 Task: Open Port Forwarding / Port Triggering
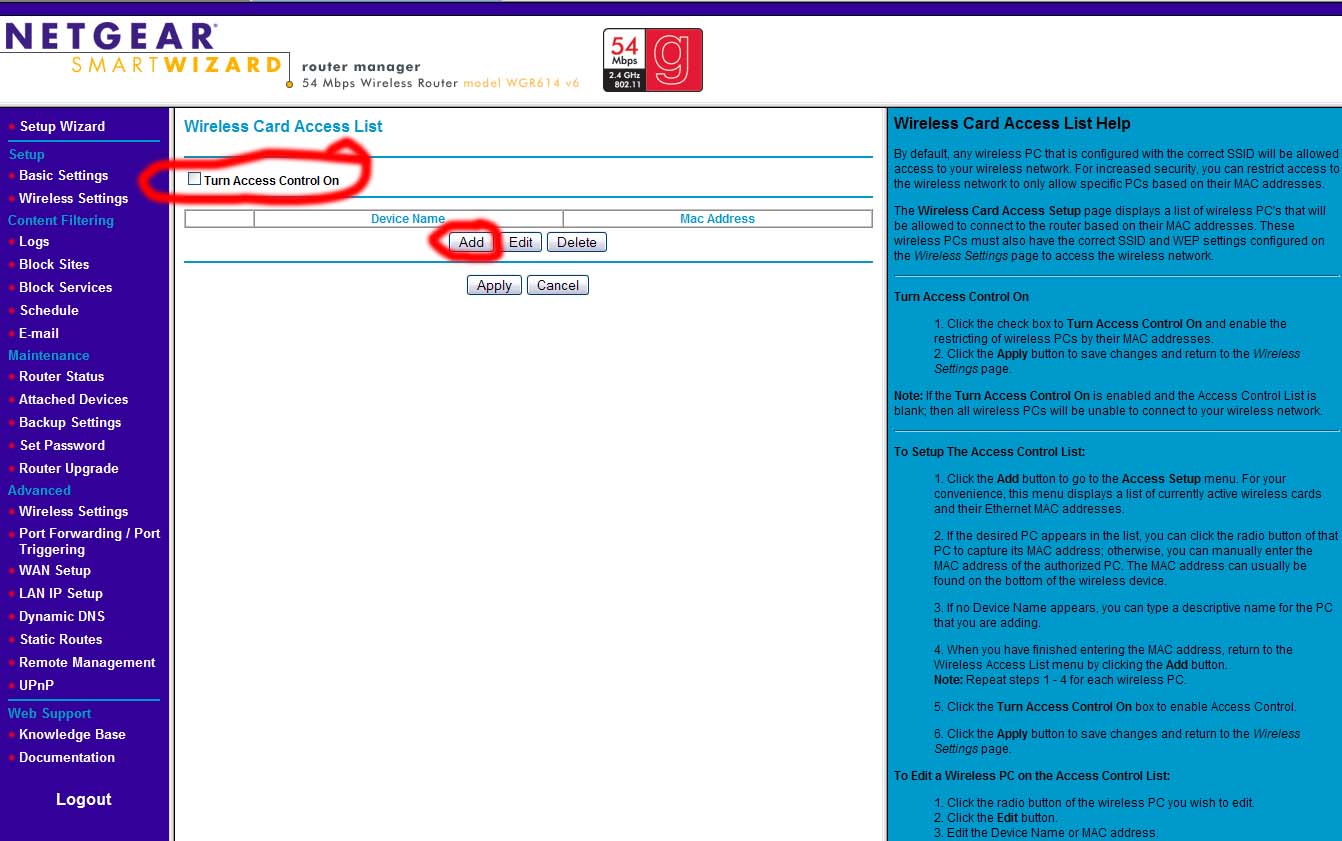[x=89, y=541]
